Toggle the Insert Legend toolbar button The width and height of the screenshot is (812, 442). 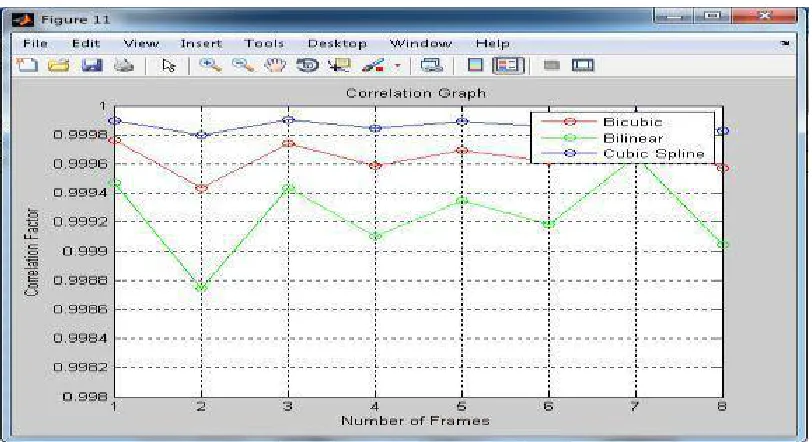pyautogui.click(x=509, y=65)
